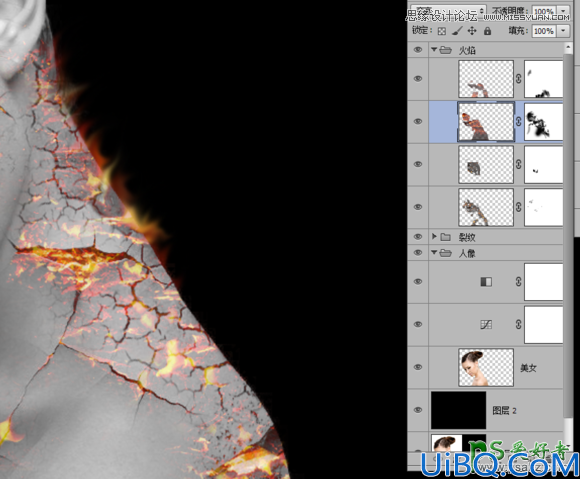Screen dimensions: 580x479
Task: Click the lock all padlock icon
Action: click(x=487, y=31)
